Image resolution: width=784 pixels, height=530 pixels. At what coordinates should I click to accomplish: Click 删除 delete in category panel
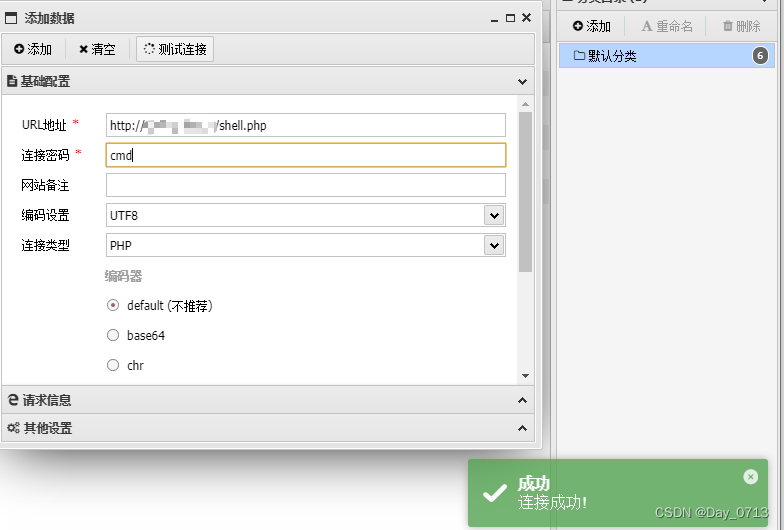coord(742,26)
